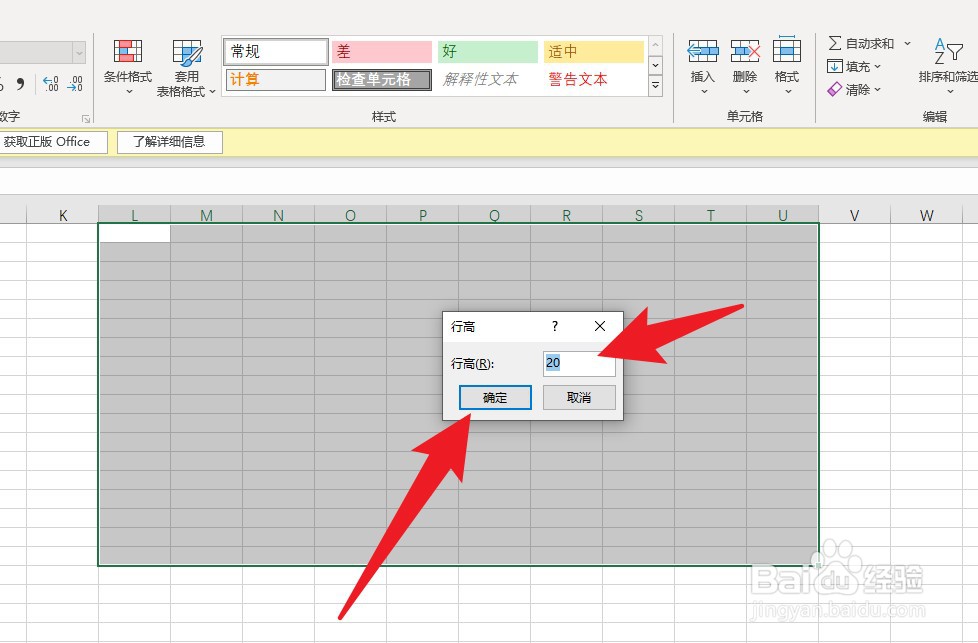978x643 pixels.
Task: Click the Insert cells icon
Action: click(x=702, y=51)
